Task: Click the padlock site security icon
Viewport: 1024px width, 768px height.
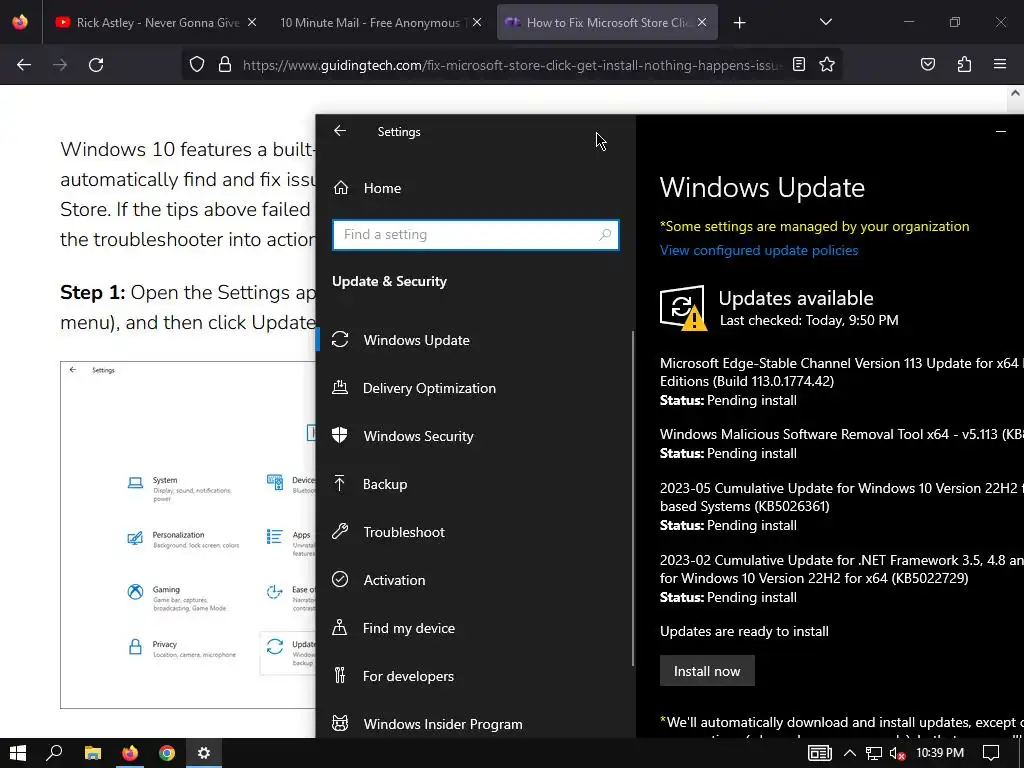Action: coord(225,65)
